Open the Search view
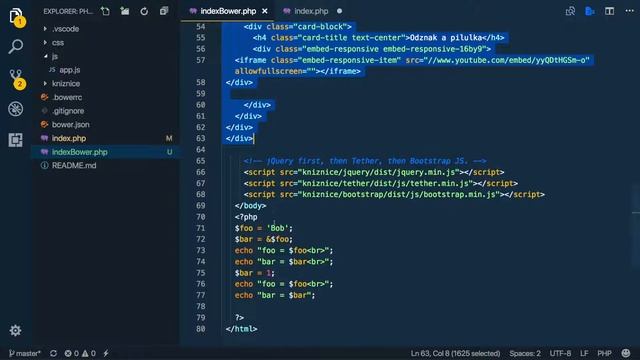Screen dimensions: 640x360 coord(16,47)
